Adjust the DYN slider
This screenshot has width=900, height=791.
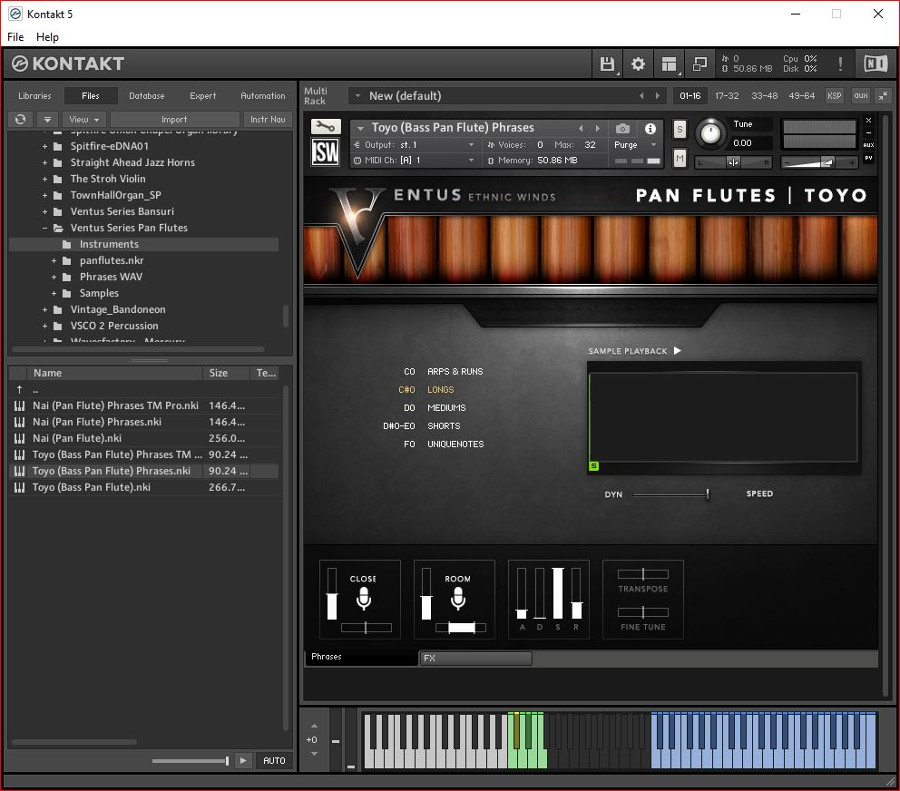[x=671, y=494]
